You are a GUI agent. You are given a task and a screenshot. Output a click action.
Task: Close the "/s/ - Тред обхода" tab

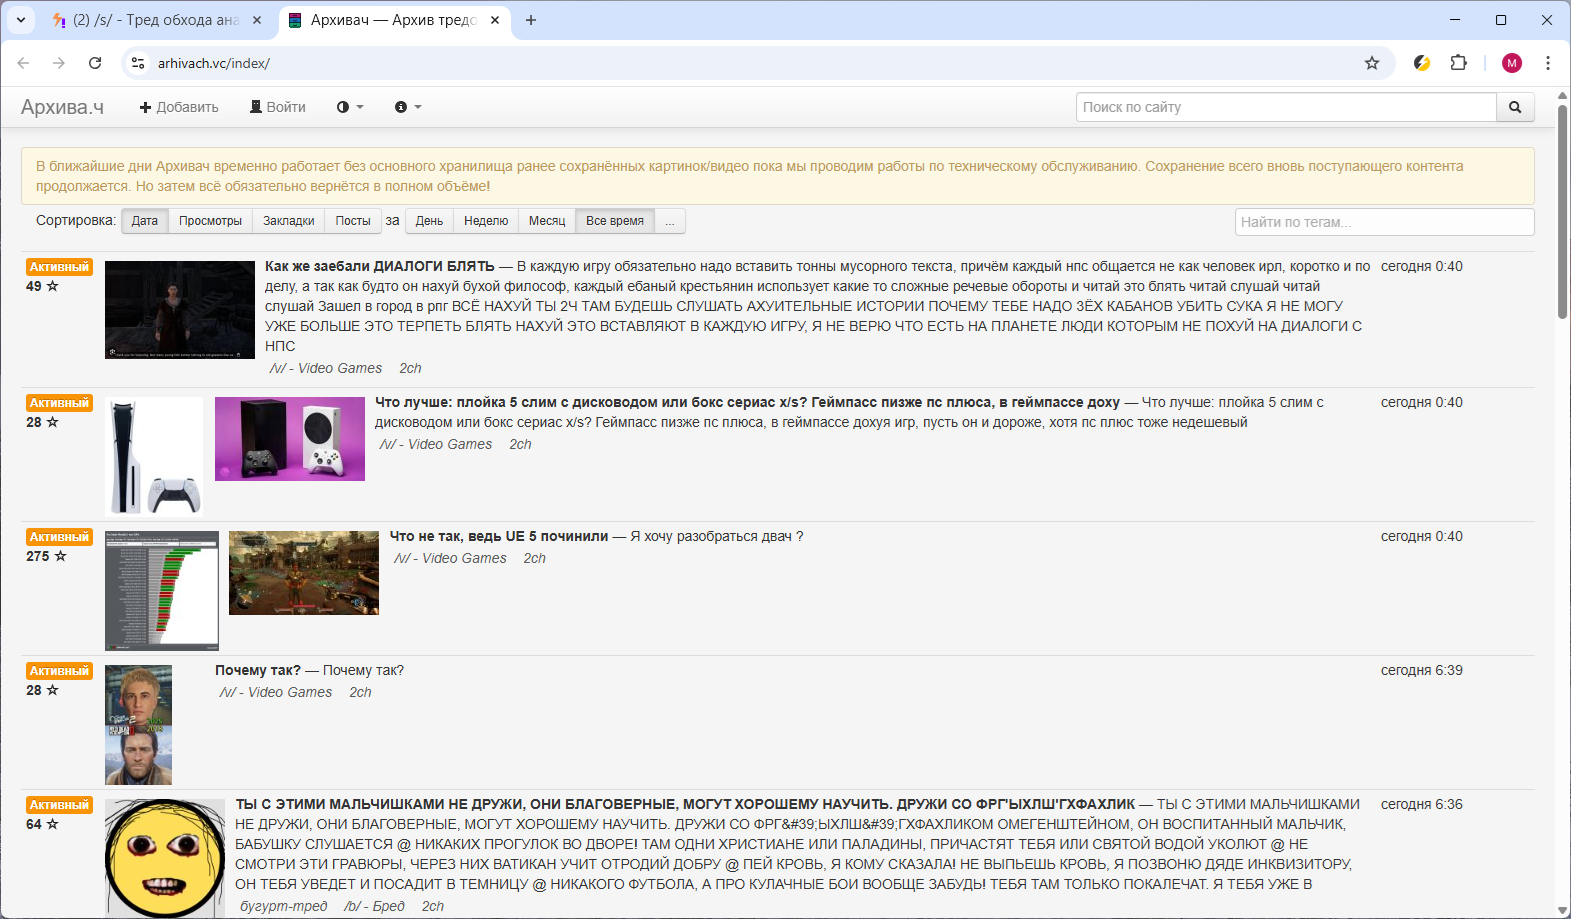click(x=257, y=20)
